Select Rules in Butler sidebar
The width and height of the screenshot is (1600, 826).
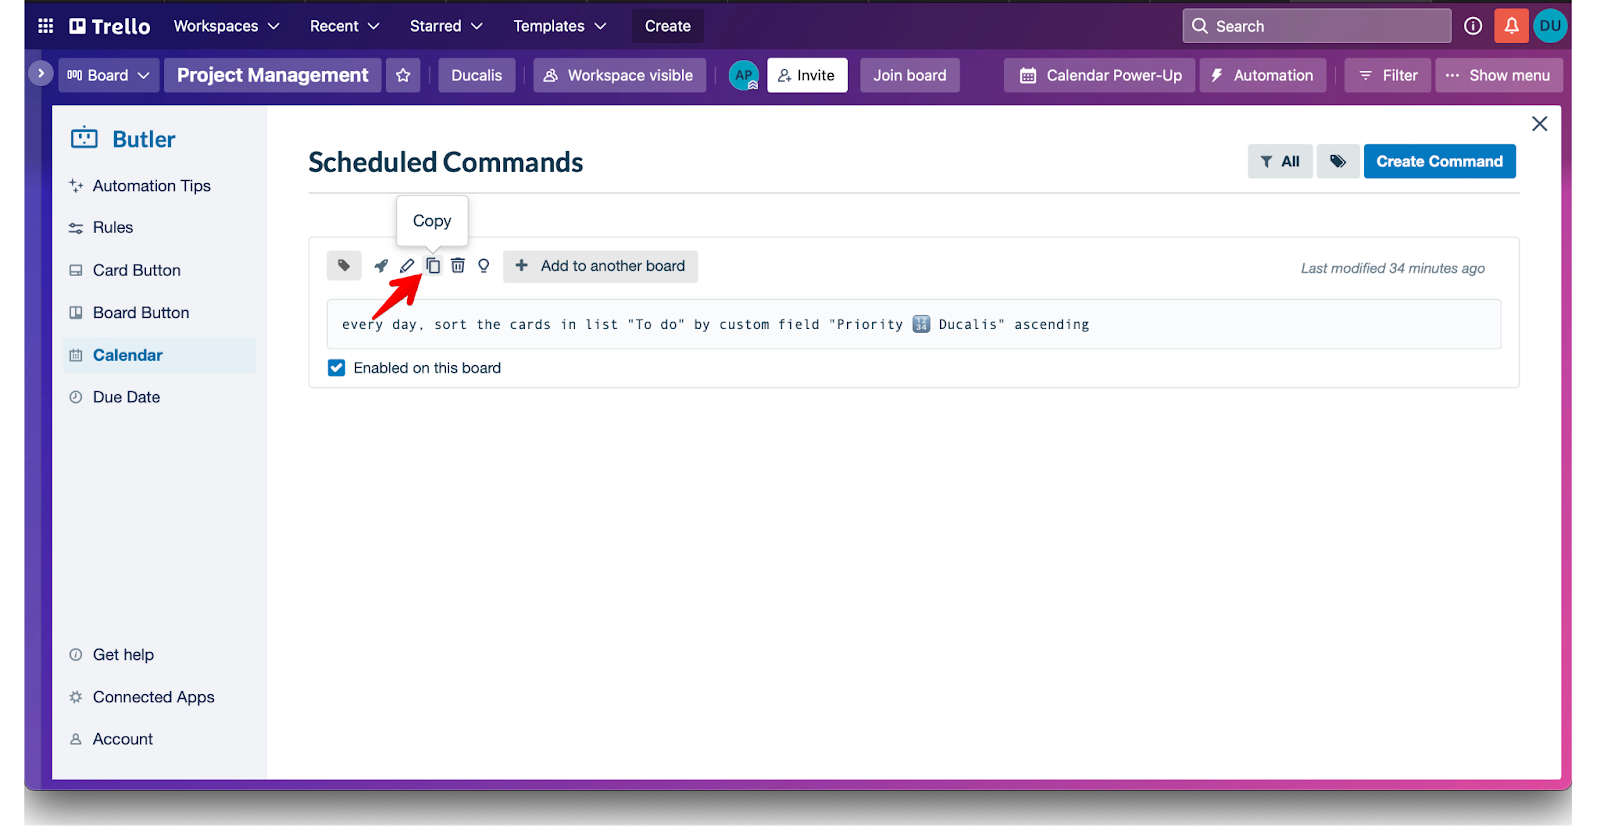113,228
